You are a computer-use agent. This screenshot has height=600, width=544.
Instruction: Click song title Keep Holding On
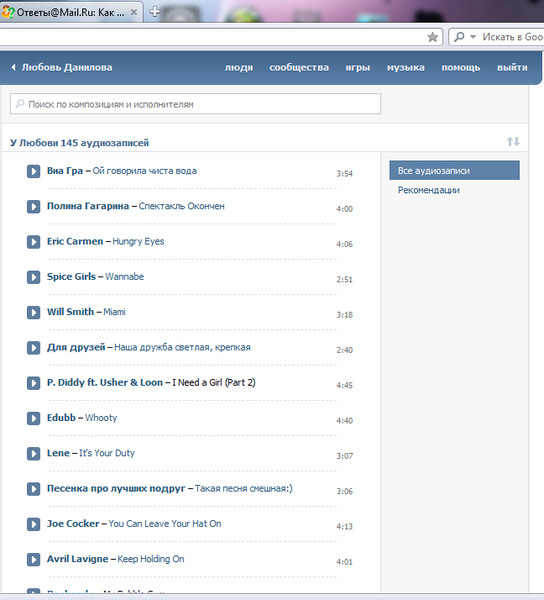[x=151, y=559]
